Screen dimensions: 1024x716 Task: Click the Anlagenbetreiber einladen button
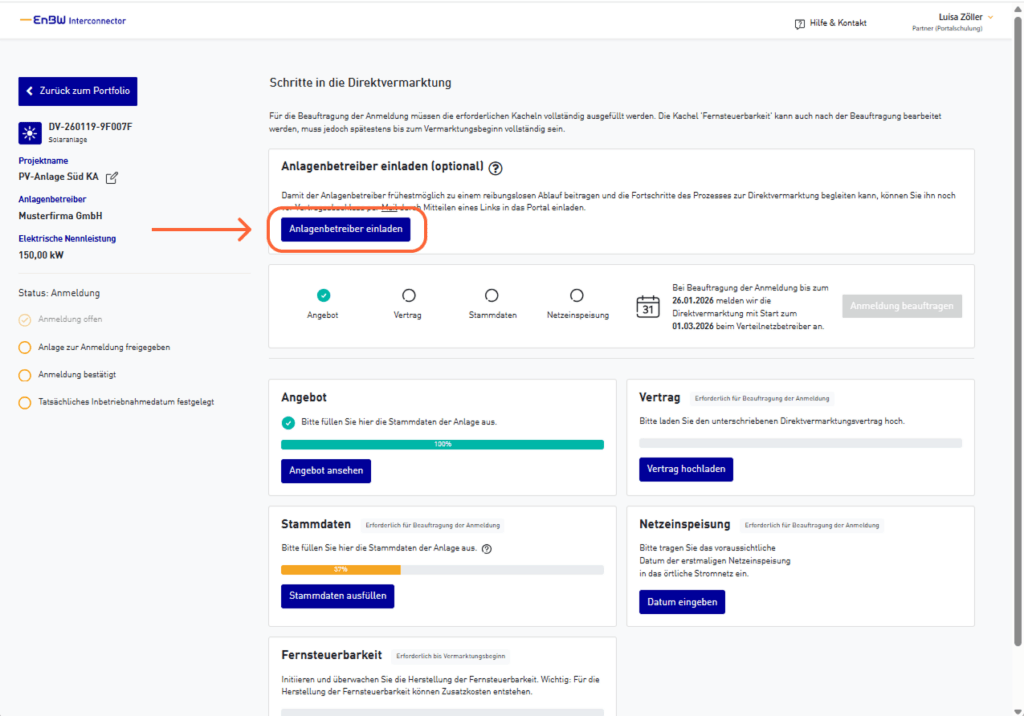tap(346, 229)
